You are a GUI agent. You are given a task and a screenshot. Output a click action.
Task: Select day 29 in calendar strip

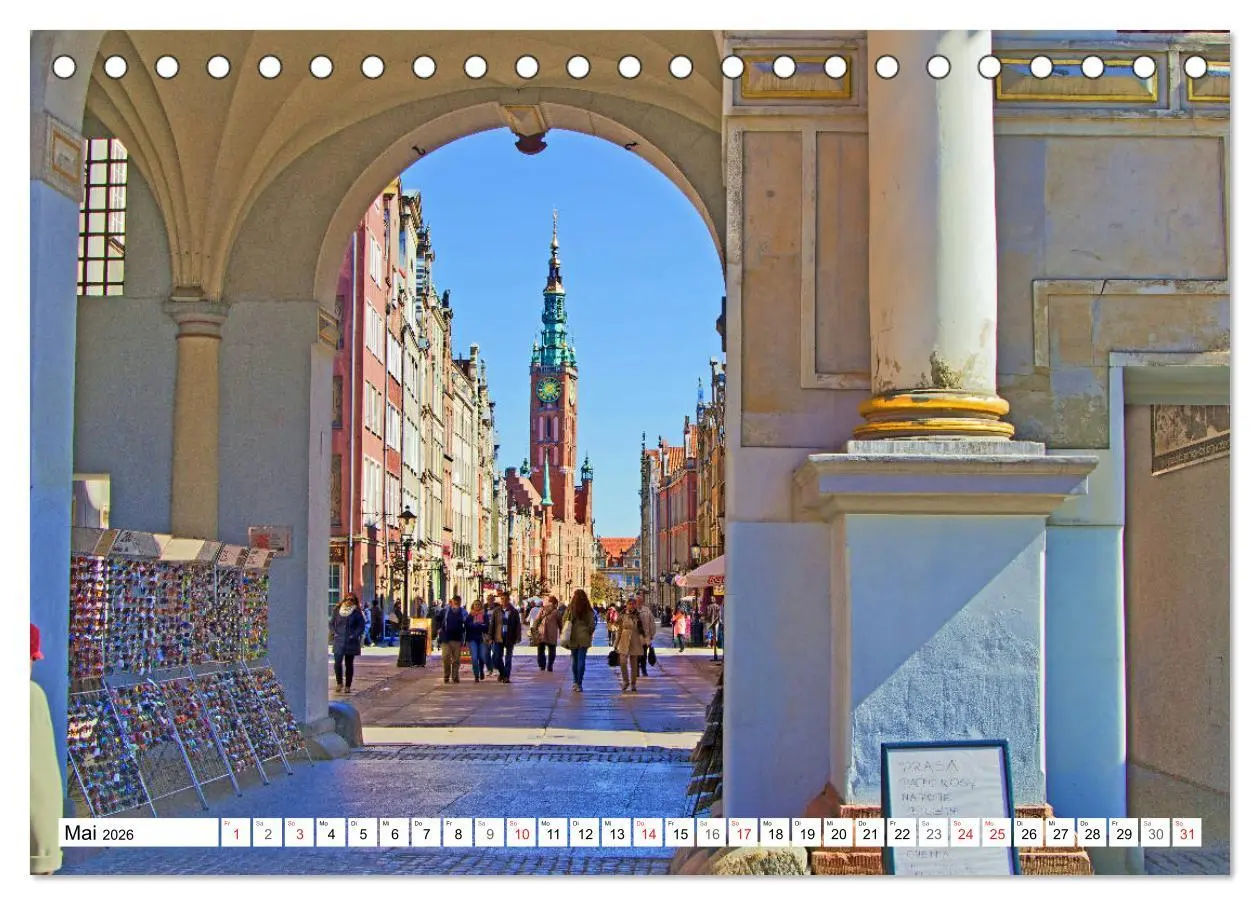click(1124, 833)
